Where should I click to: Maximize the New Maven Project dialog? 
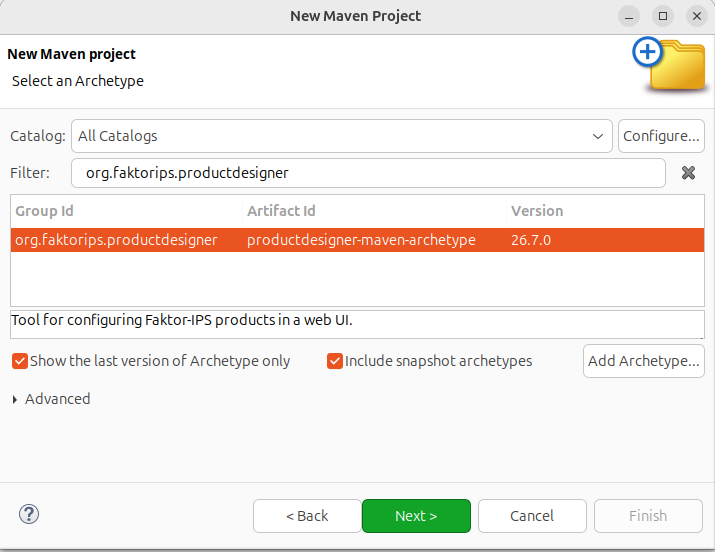coord(663,16)
